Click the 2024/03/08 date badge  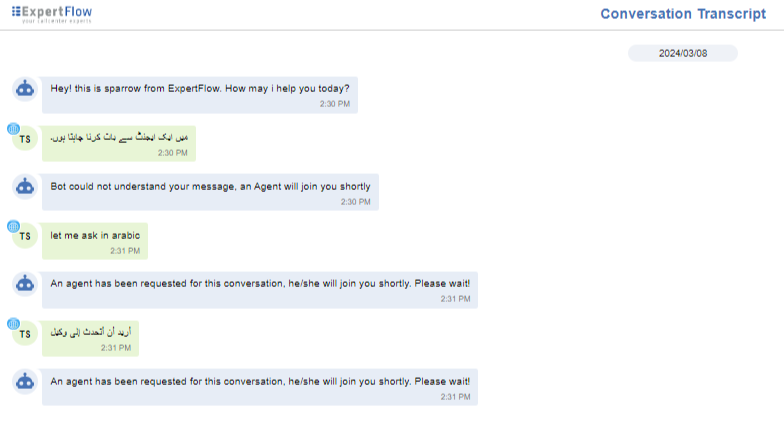[x=682, y=53]
